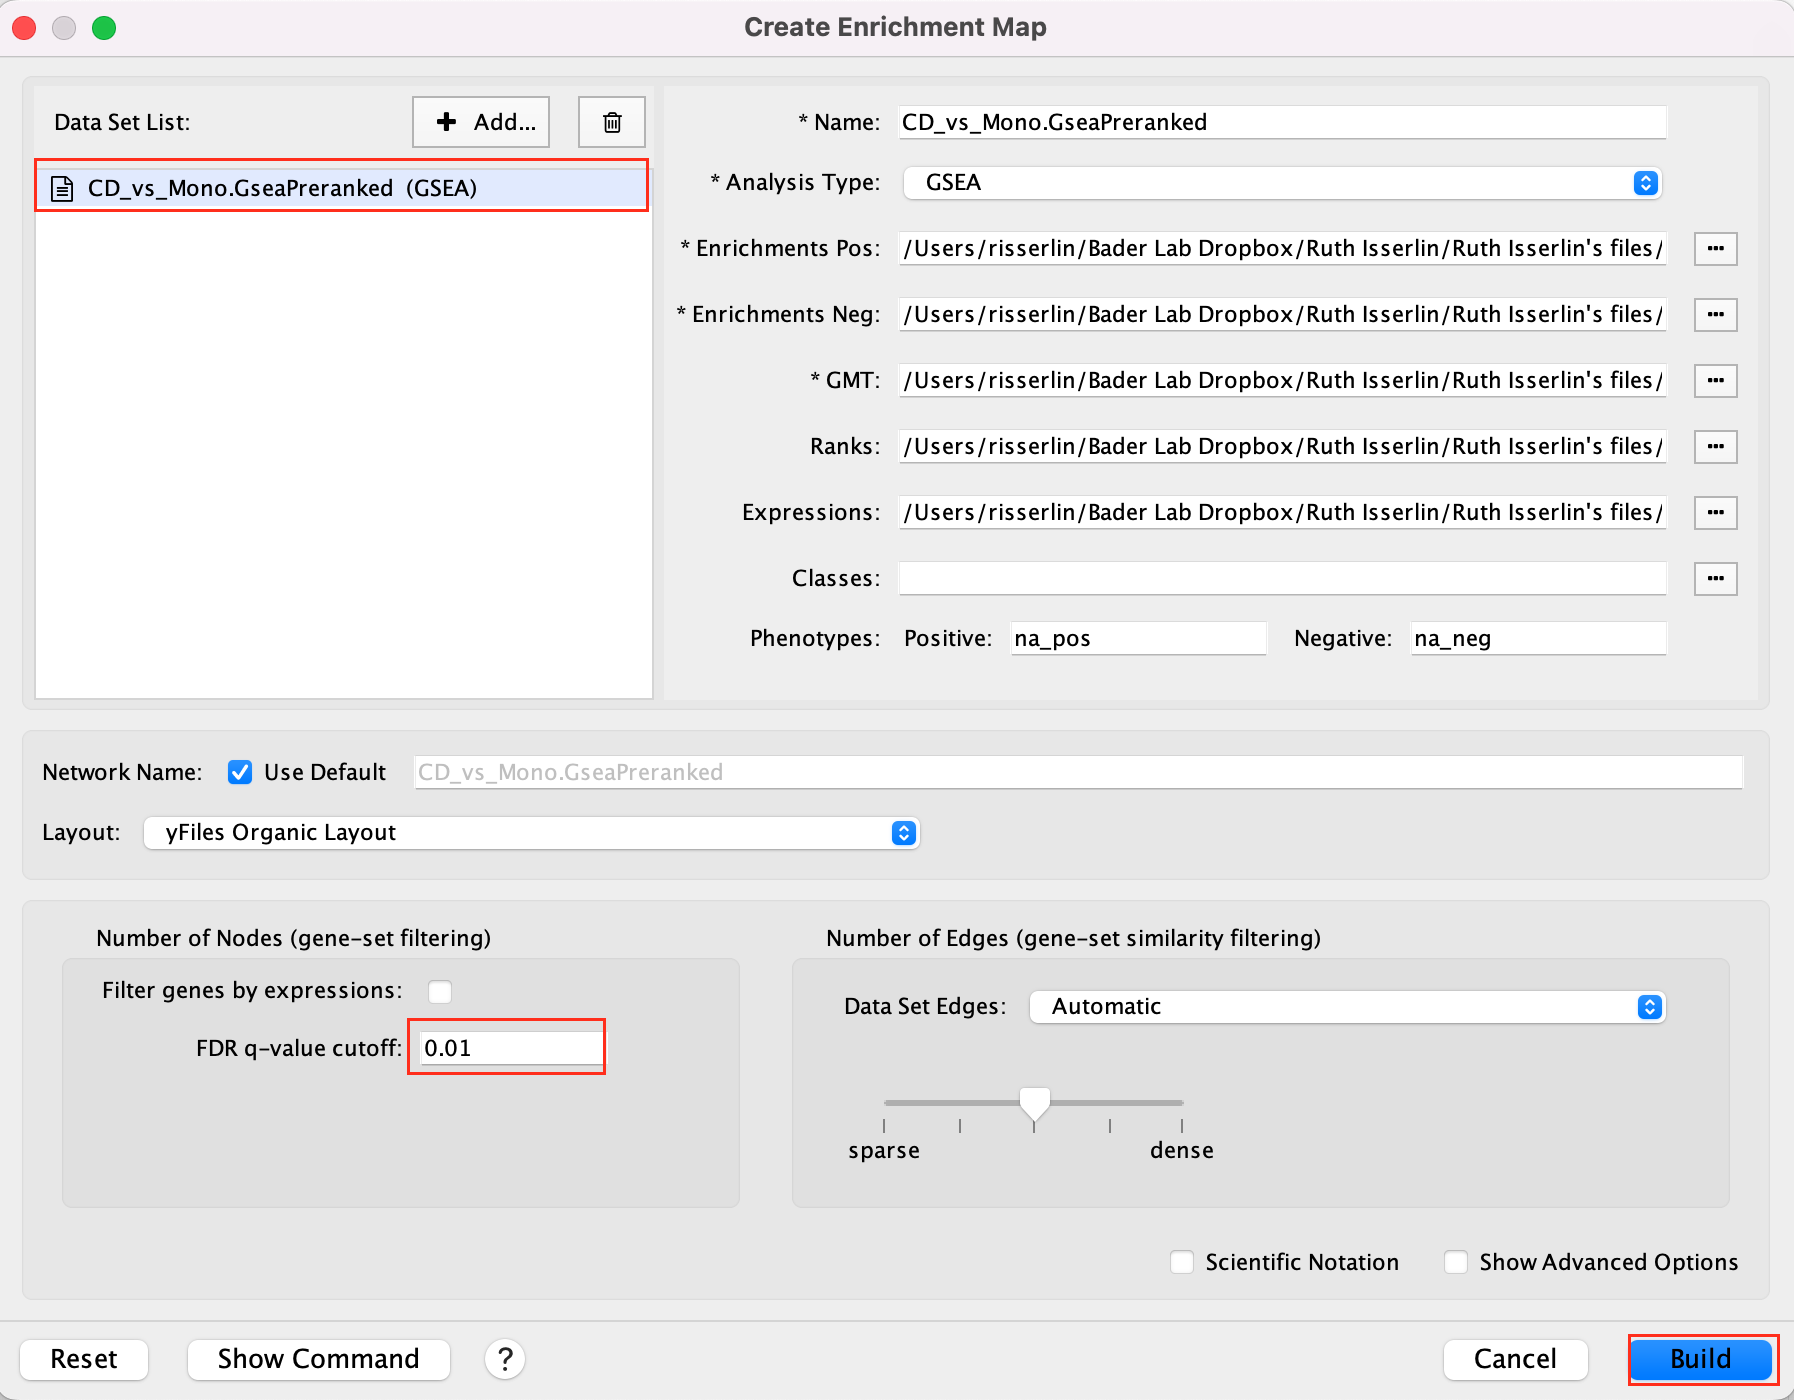Viewport: 1794px width, 1400px height.
Task: Enable Filter genes by expressions
Action: (440, 991)
